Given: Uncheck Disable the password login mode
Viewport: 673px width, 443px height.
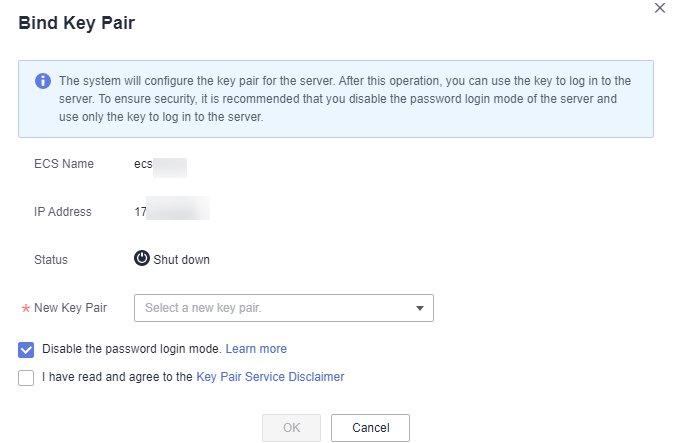Looking at the screenshot, I should click(x=26, y=349).
